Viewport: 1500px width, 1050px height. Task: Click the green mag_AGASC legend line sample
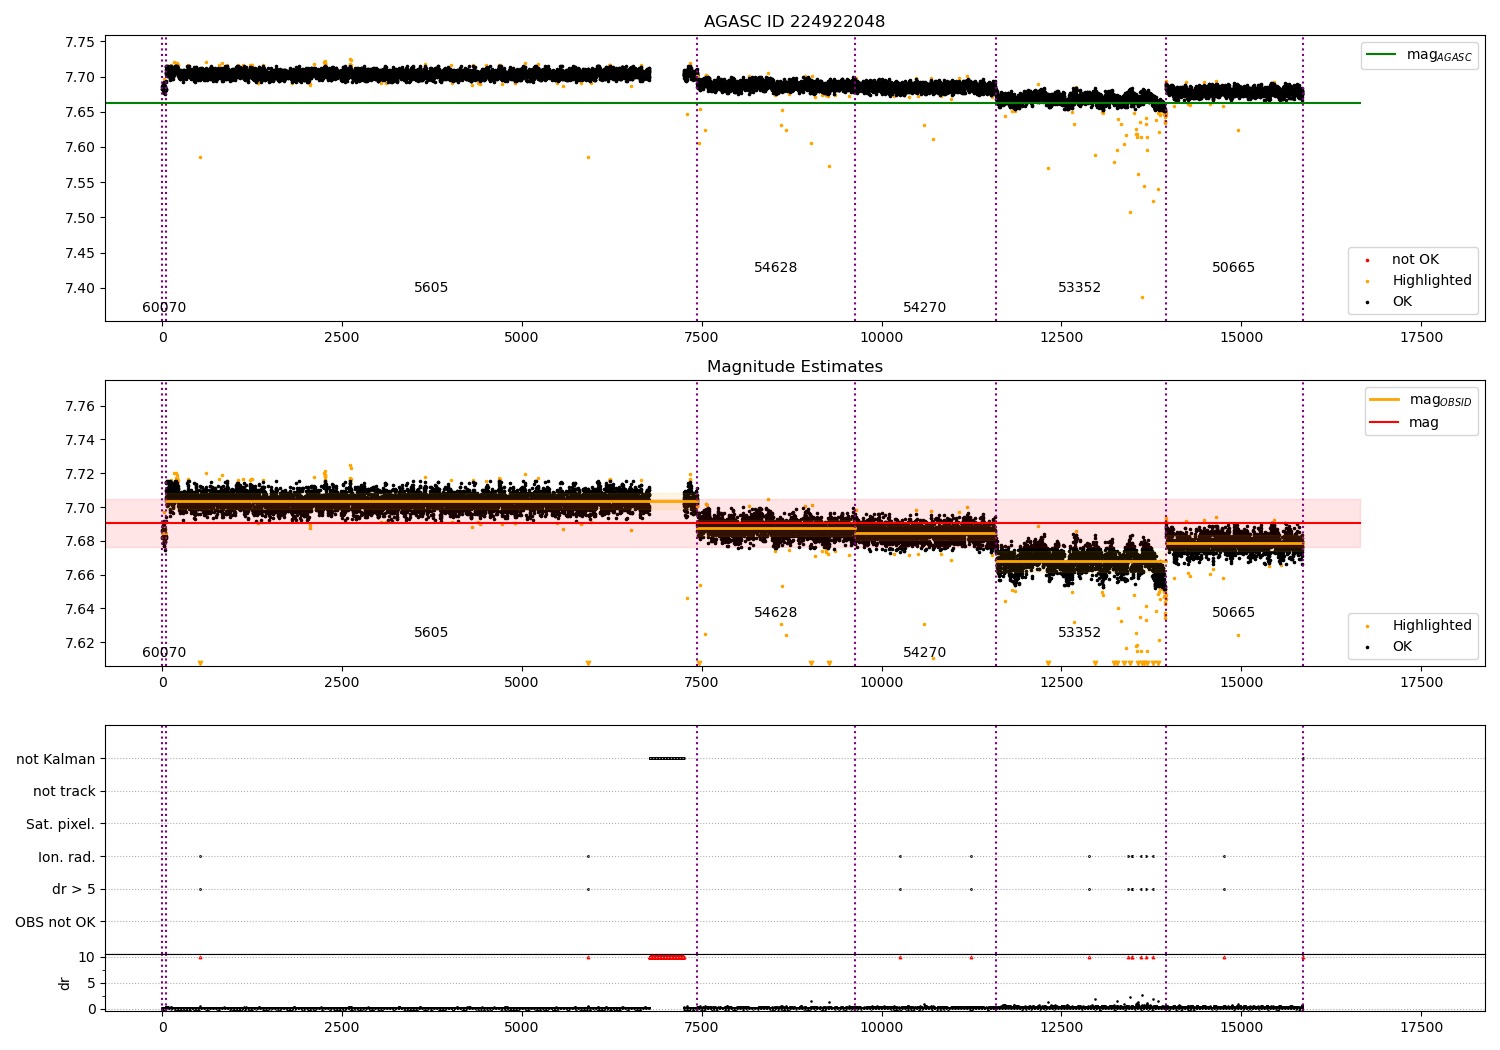pyautogui.click(x=1383, y=55)
